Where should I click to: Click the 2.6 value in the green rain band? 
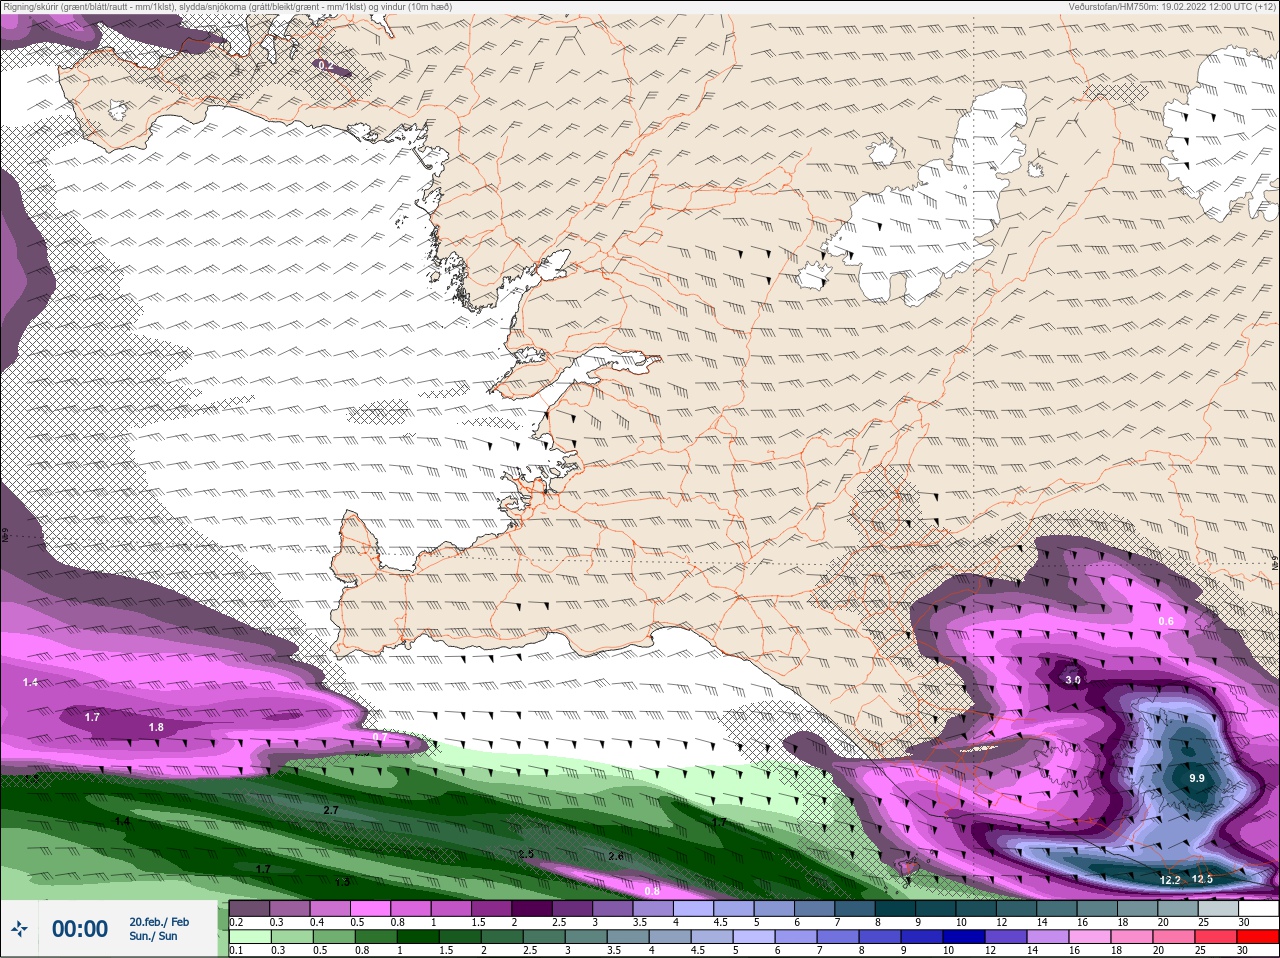616,856
